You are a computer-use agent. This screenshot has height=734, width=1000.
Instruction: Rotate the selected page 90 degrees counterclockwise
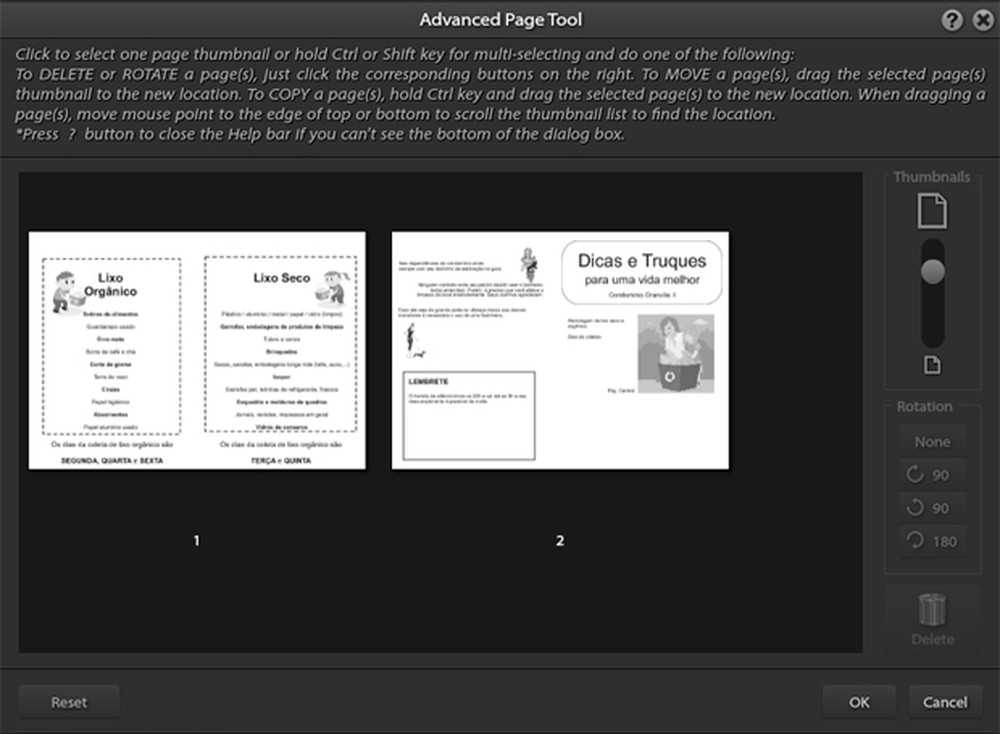pos(931,507)
